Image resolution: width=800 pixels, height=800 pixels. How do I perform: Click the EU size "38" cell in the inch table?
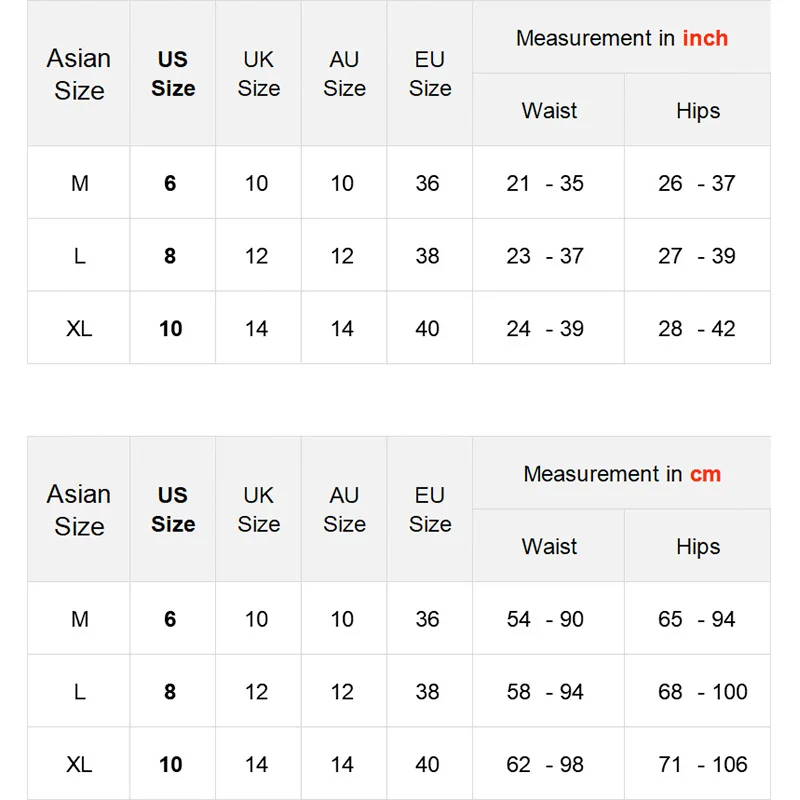428,256
